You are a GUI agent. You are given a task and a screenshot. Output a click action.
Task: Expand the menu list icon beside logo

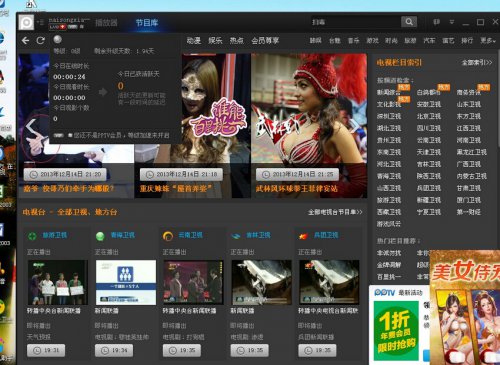41,22
